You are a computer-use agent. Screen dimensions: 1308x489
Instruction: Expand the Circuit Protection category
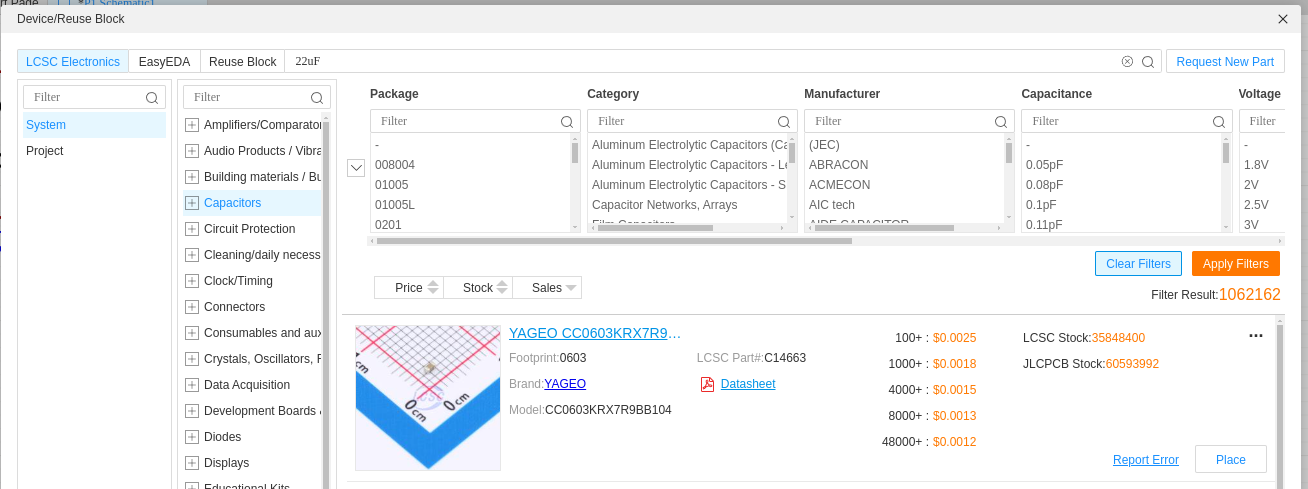click(192, 229)
